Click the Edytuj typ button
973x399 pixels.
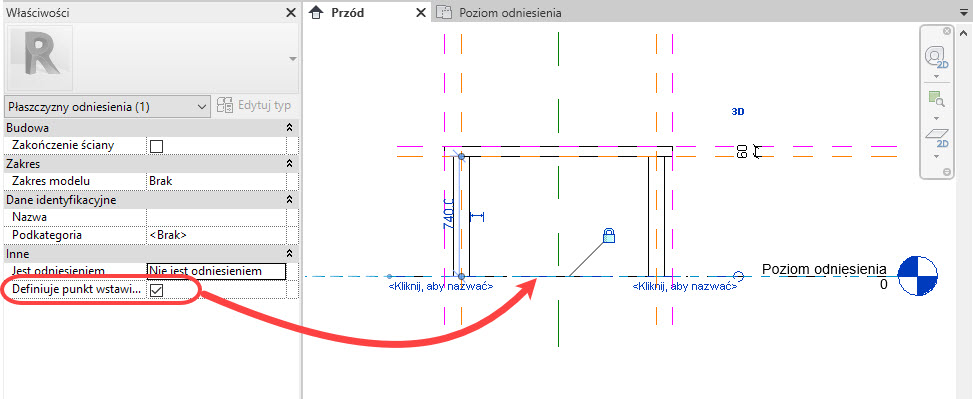[254, 105]
